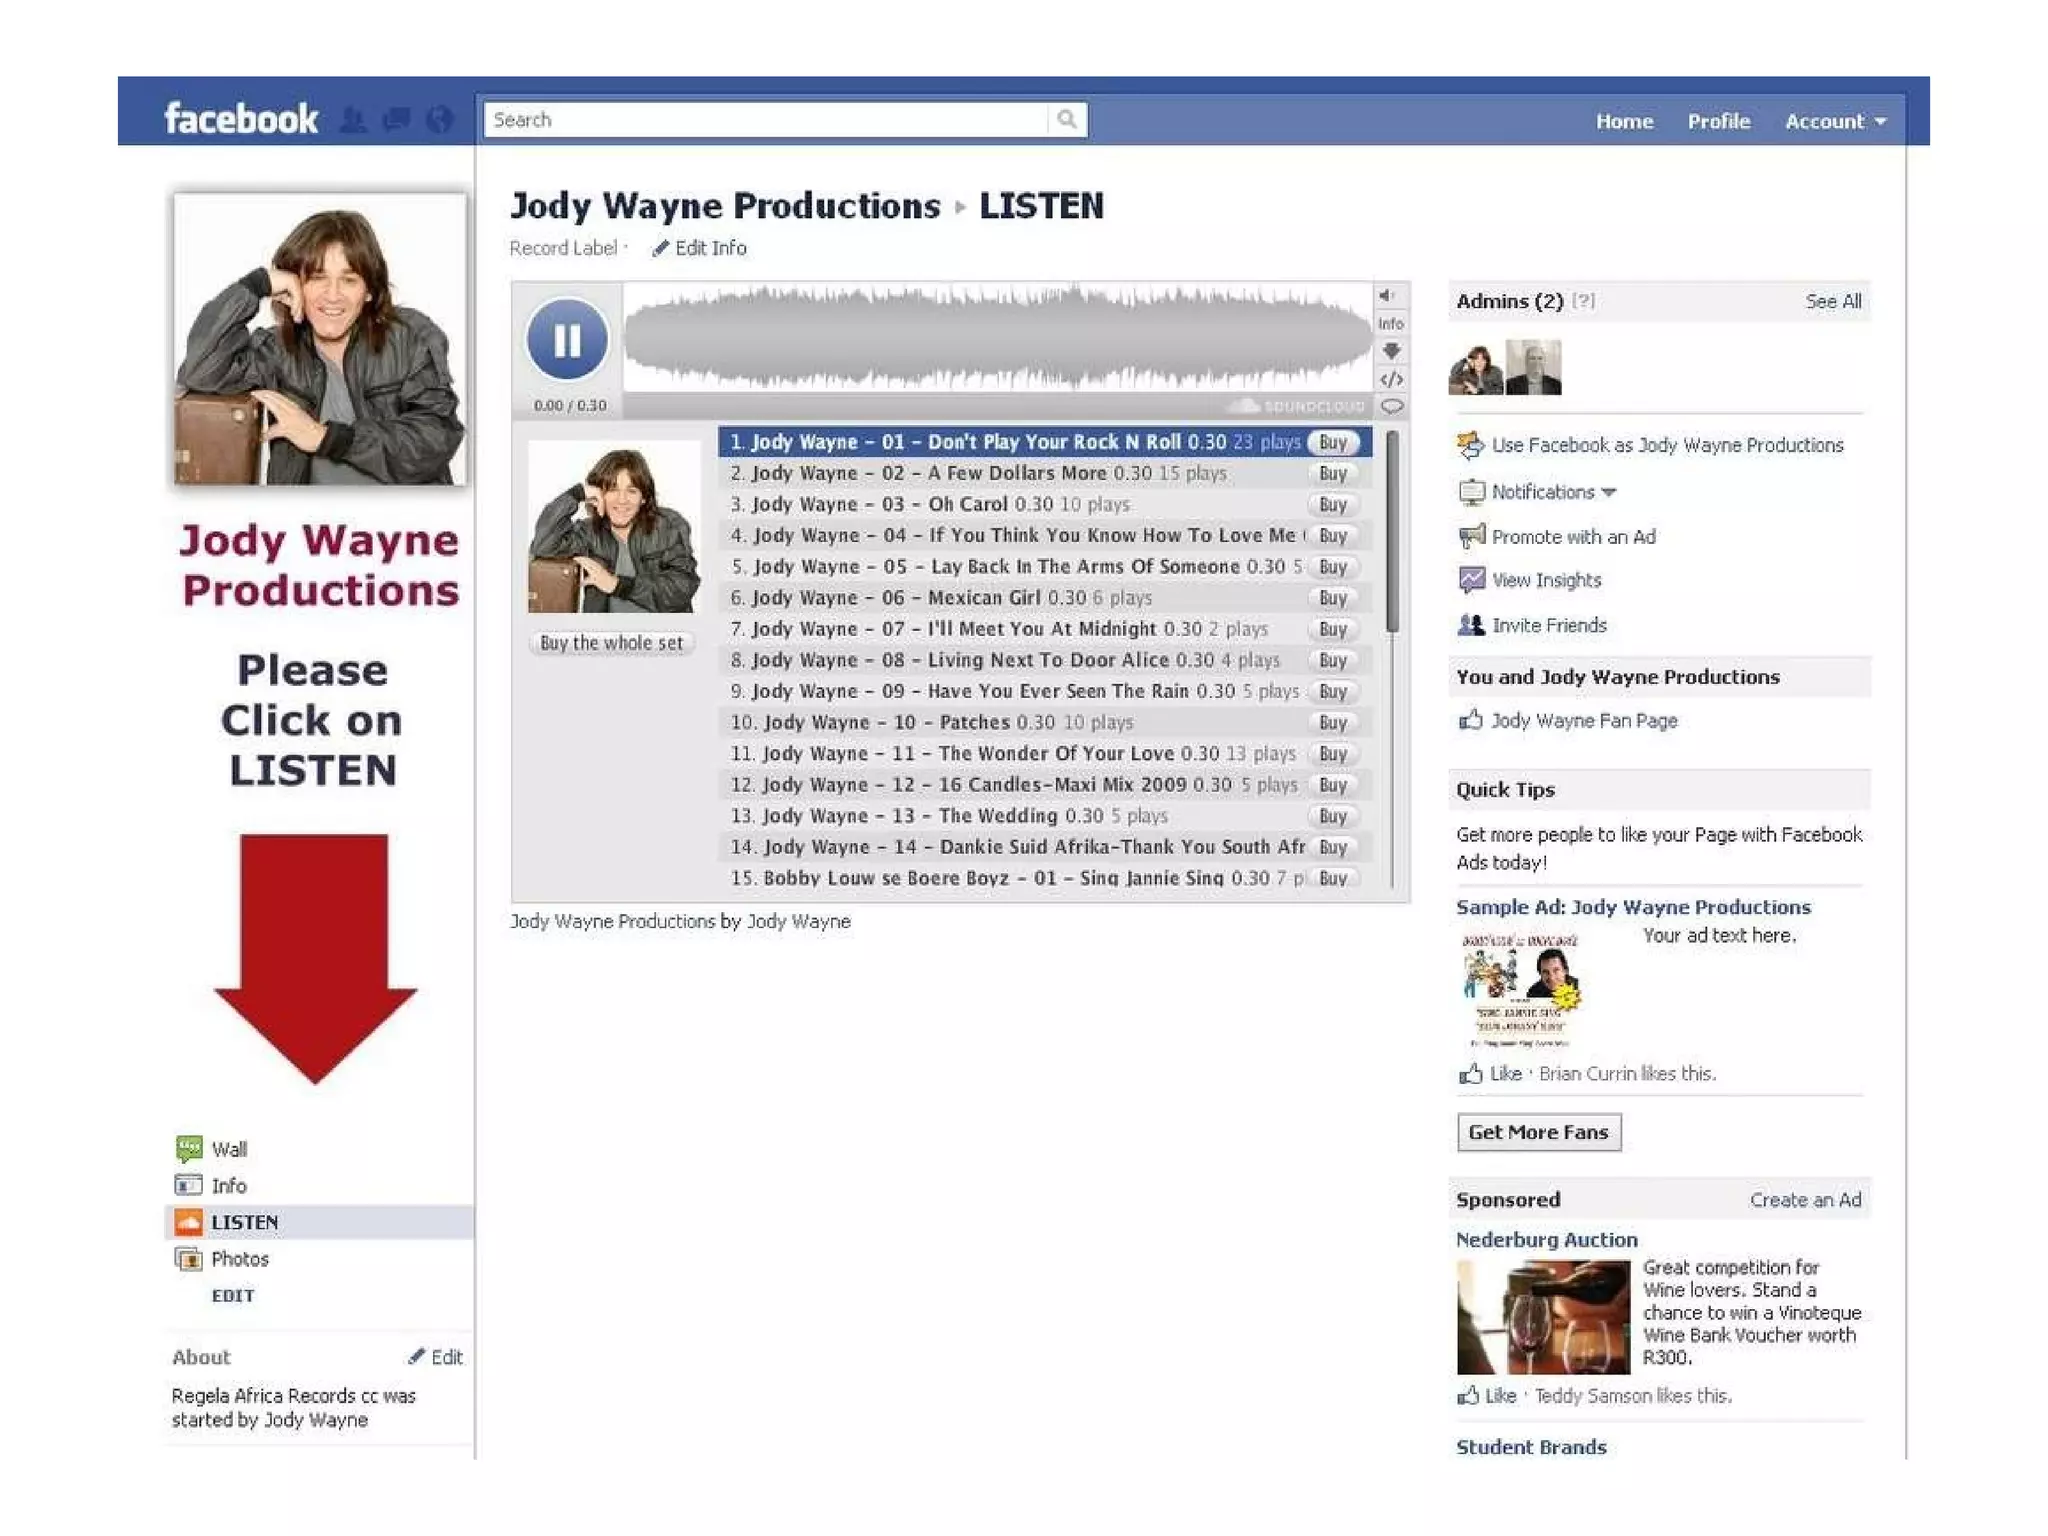Image resolution: width=2048 pixels, height=1536 pixels.
Task: Click the Get More Fans button
Action: pos(1538,1132)
